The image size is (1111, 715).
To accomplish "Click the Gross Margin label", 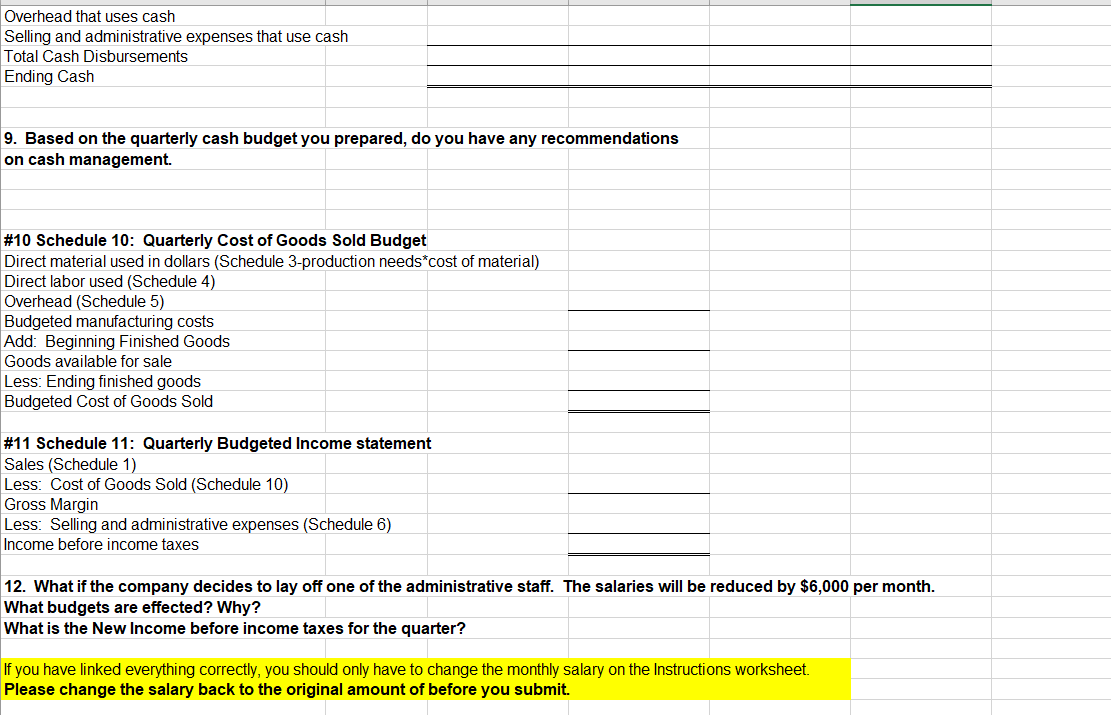I will [x=50, y=504].
